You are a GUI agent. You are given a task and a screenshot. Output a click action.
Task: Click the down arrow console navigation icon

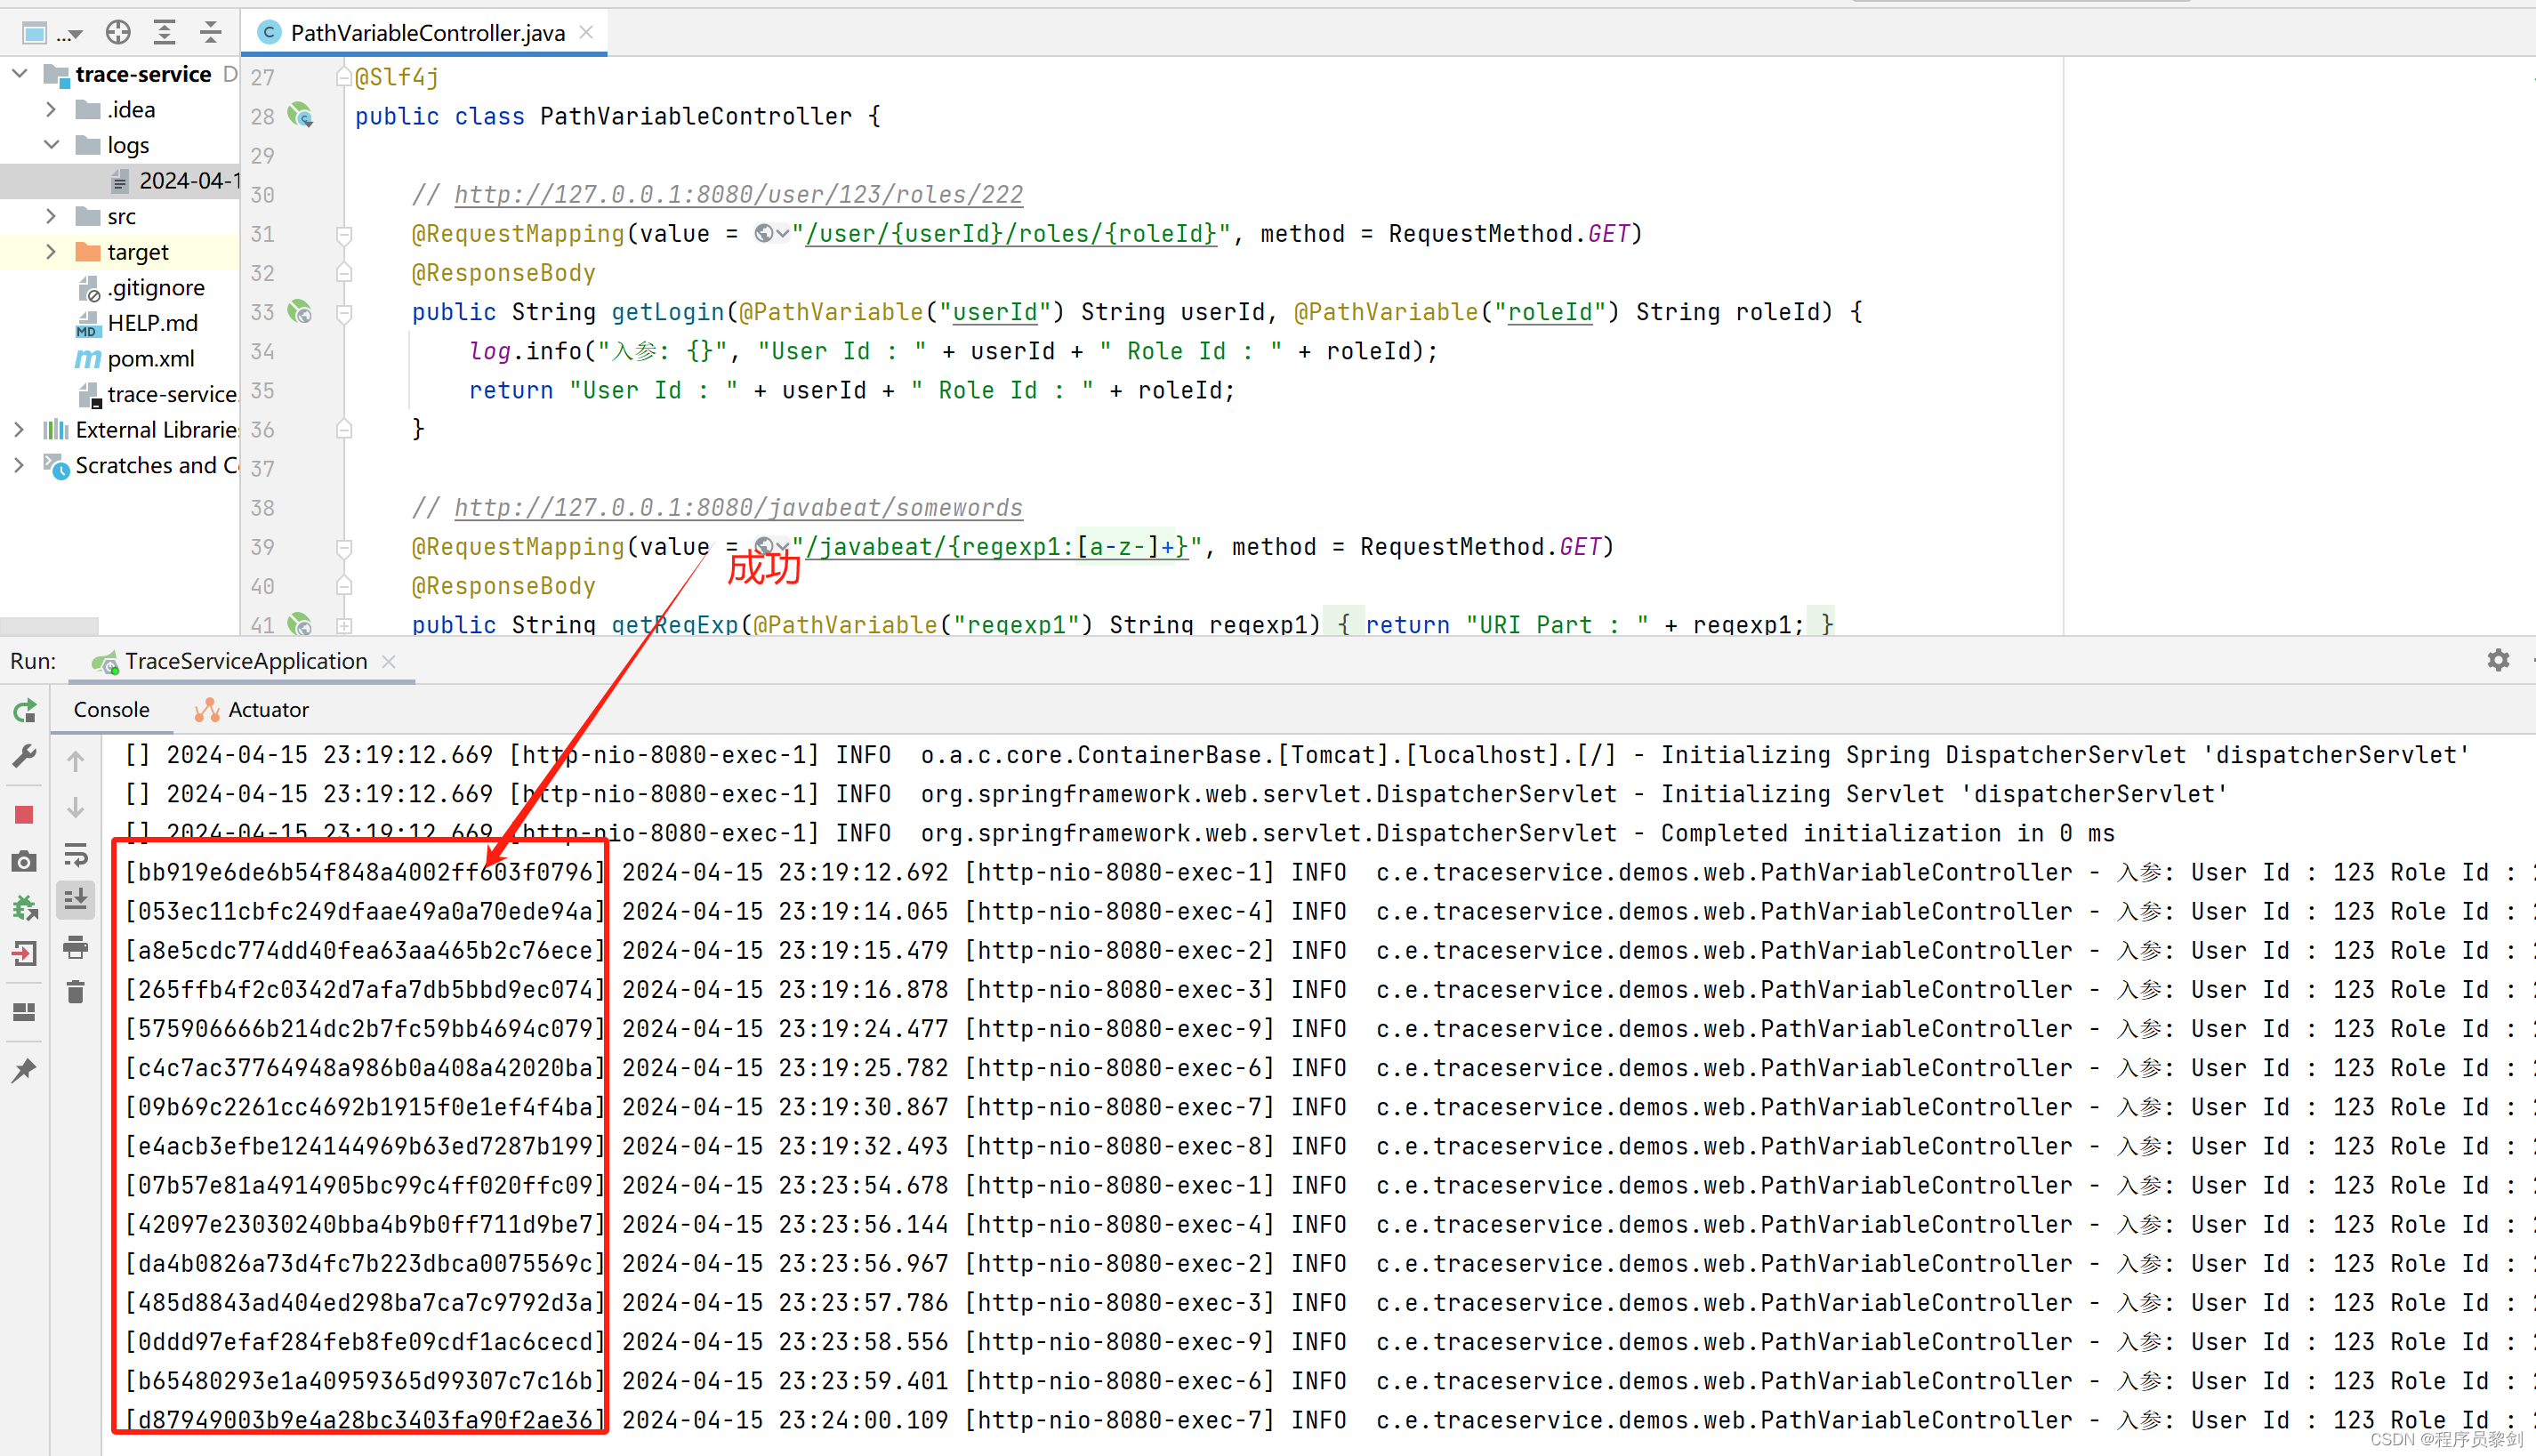pos(76,807)
